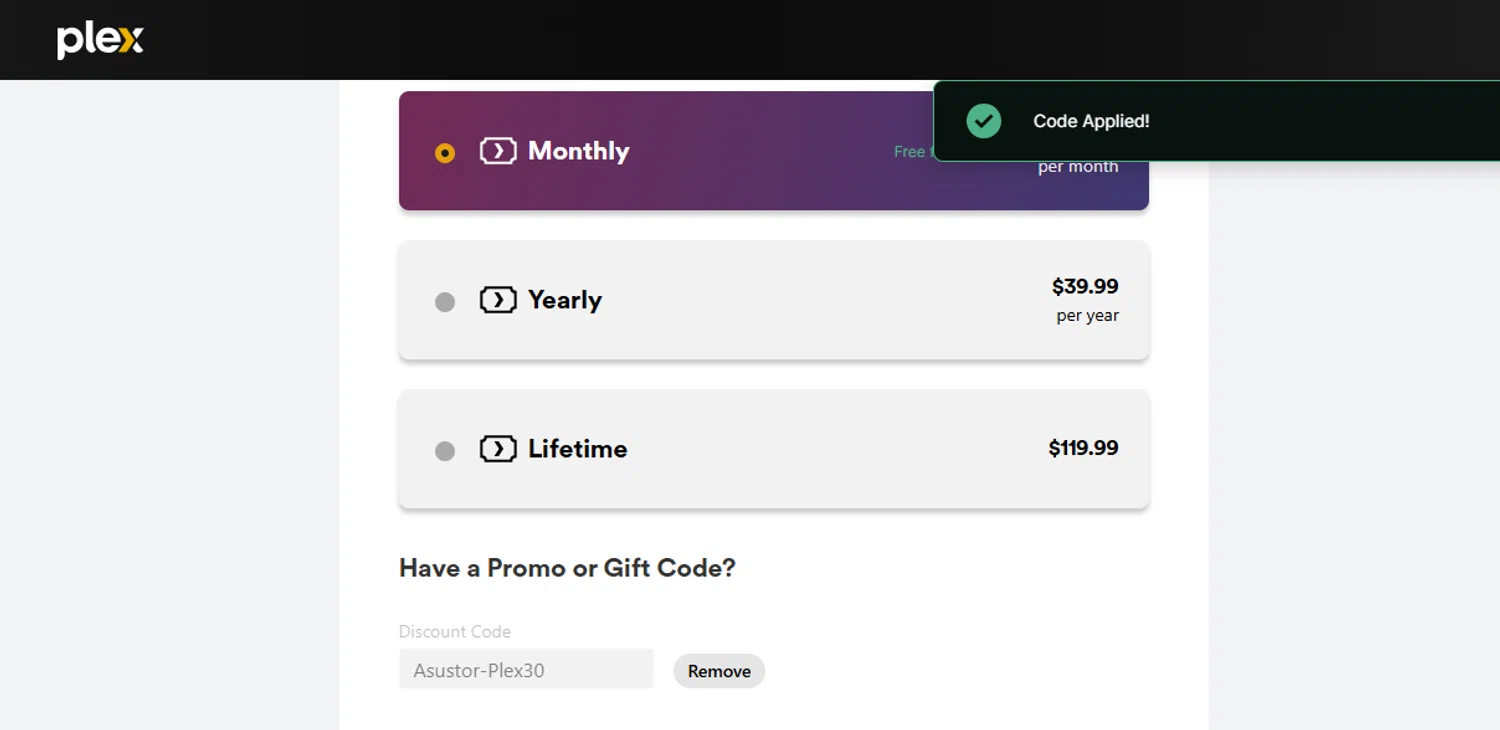Click the "Discount Code" field label
1500x730 pixels.
click(455, 632)
